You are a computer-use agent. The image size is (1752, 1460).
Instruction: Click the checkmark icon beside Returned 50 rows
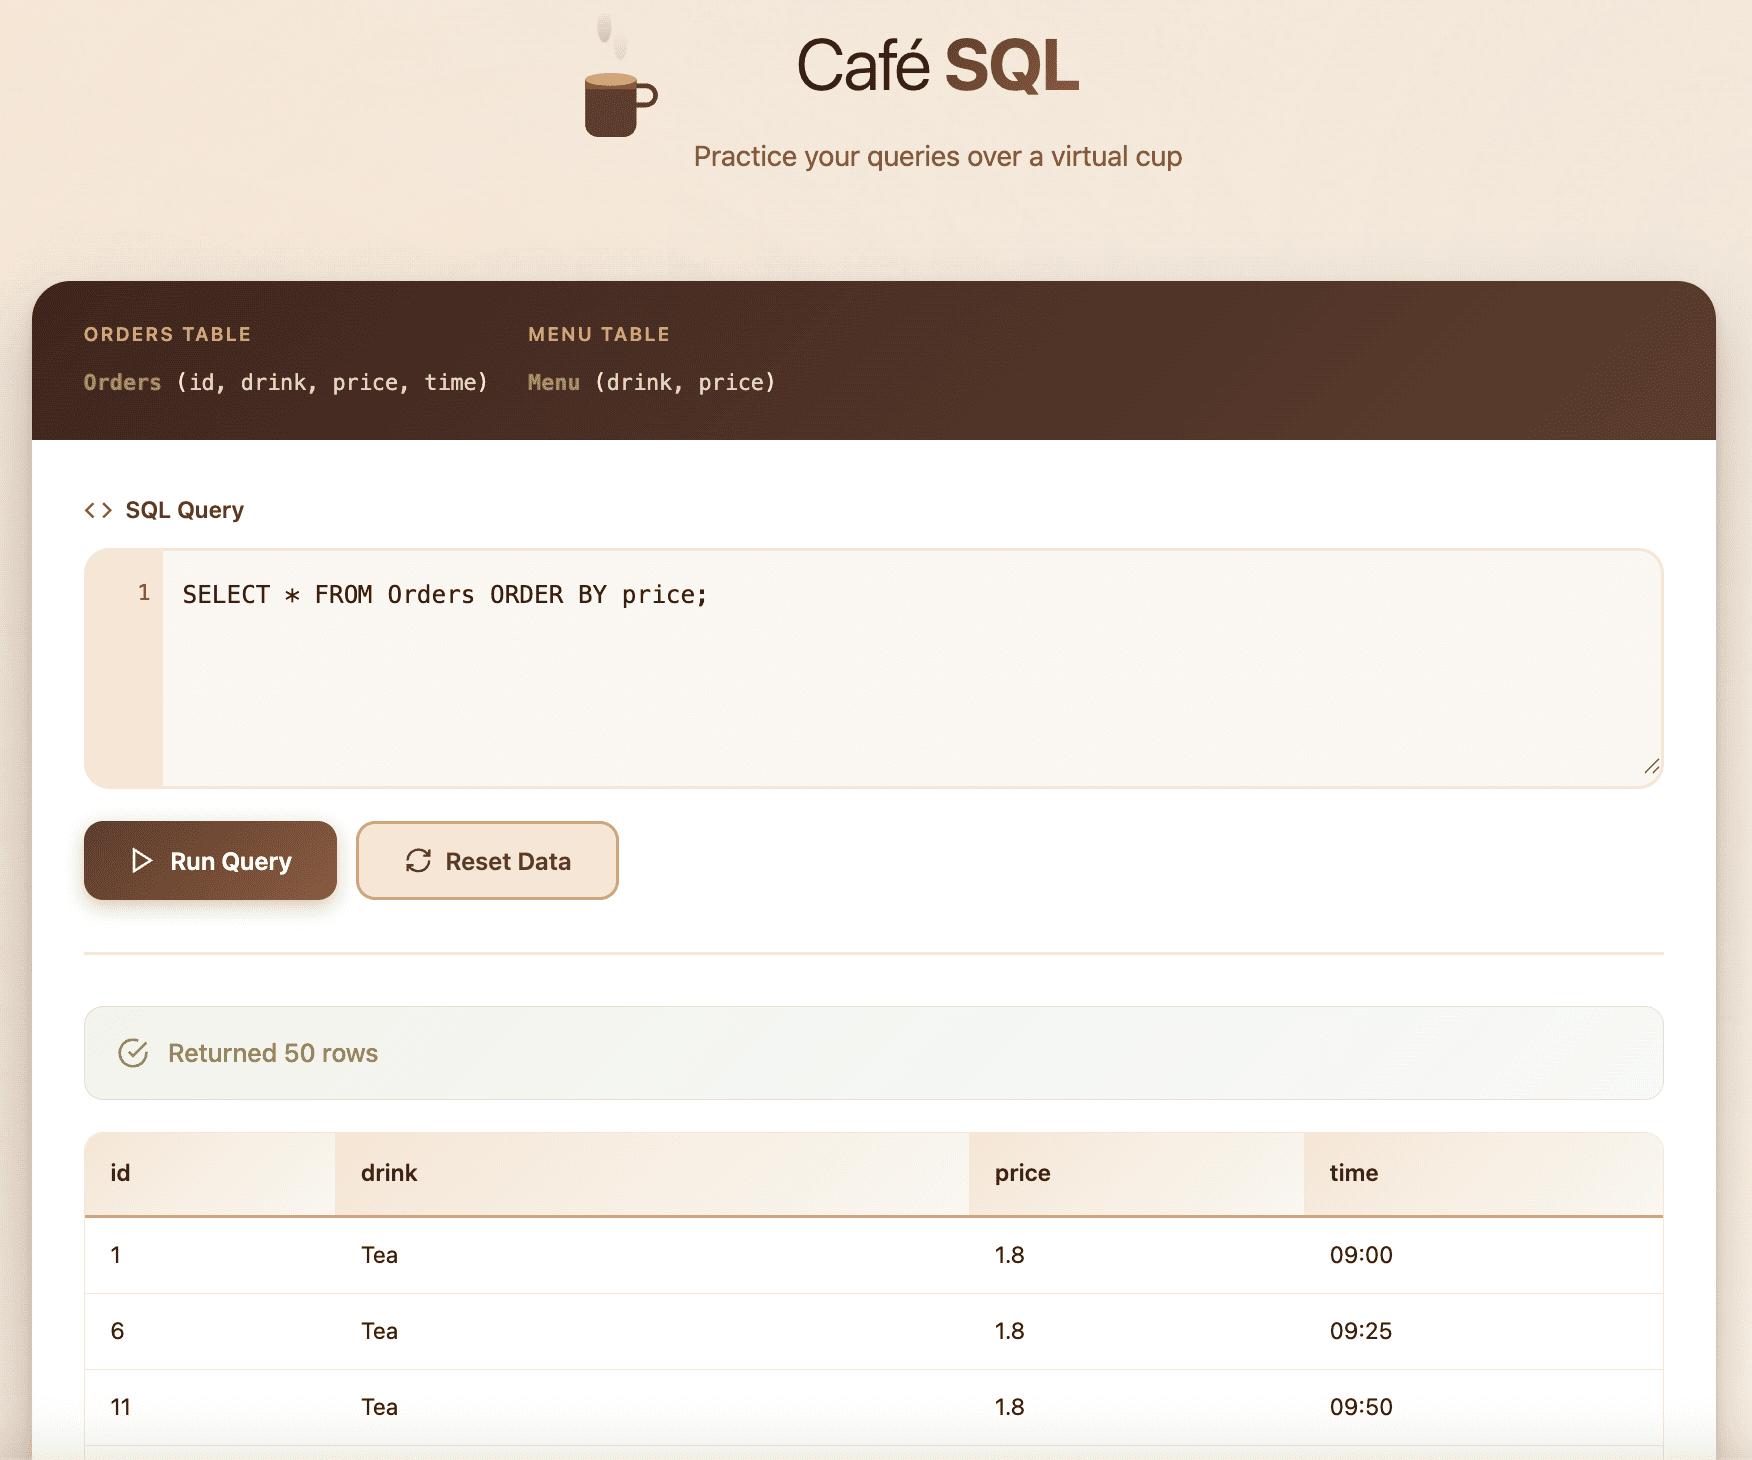[x=134, y=1052]
